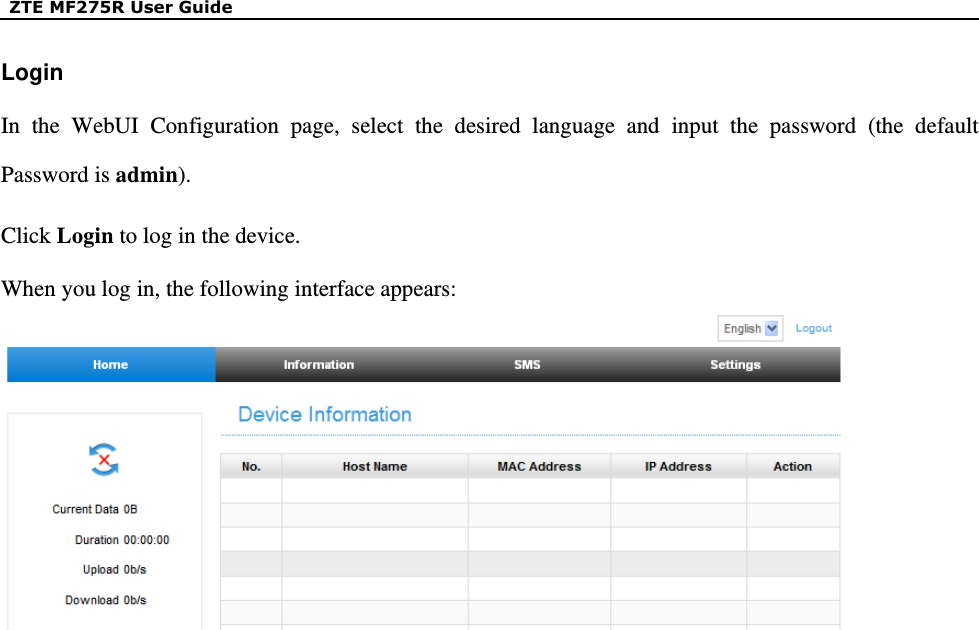Click the Download 0b/s value
This screenshot has height=630, width=979.
[x=106, y=600]
